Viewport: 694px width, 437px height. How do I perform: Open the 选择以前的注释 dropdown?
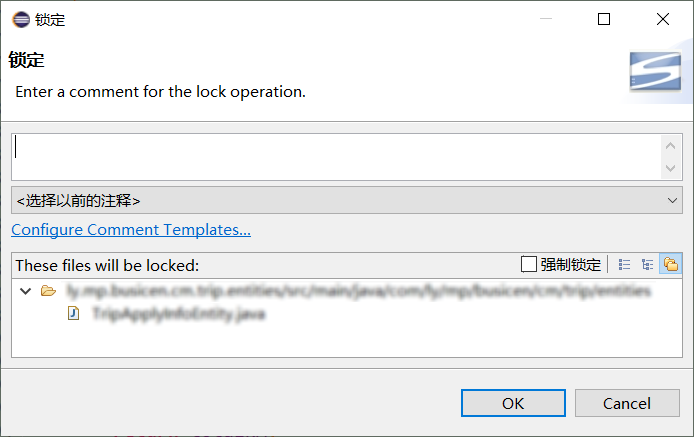[347, 201]
